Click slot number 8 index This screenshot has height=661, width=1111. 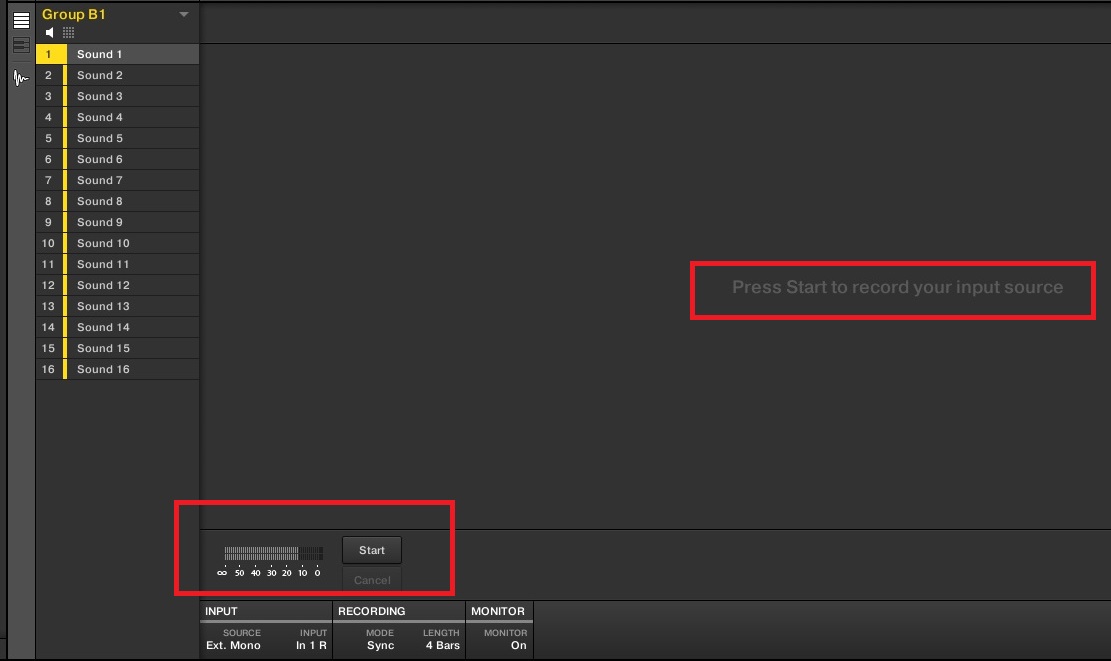tap(49, 201)
